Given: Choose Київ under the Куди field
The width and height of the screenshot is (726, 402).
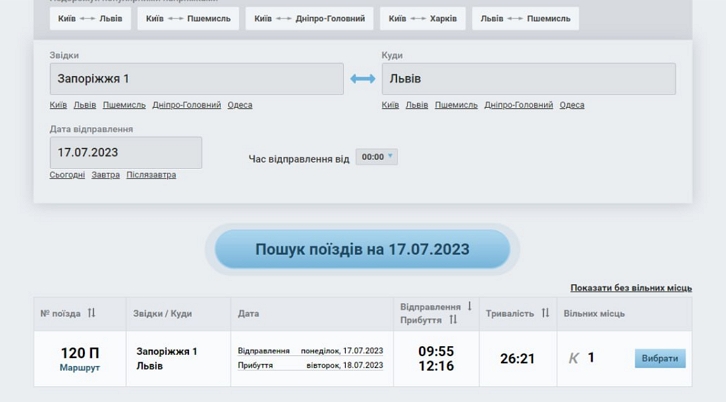Looking at the screenshot, I should click(x=390, y=105).
